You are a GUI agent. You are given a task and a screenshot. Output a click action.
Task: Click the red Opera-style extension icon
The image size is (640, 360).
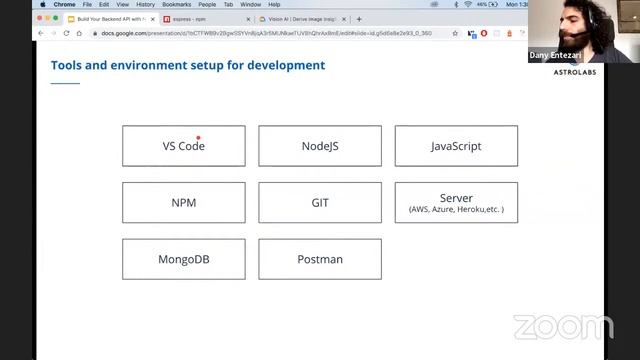pyautogui.click(x=484, y=33)
